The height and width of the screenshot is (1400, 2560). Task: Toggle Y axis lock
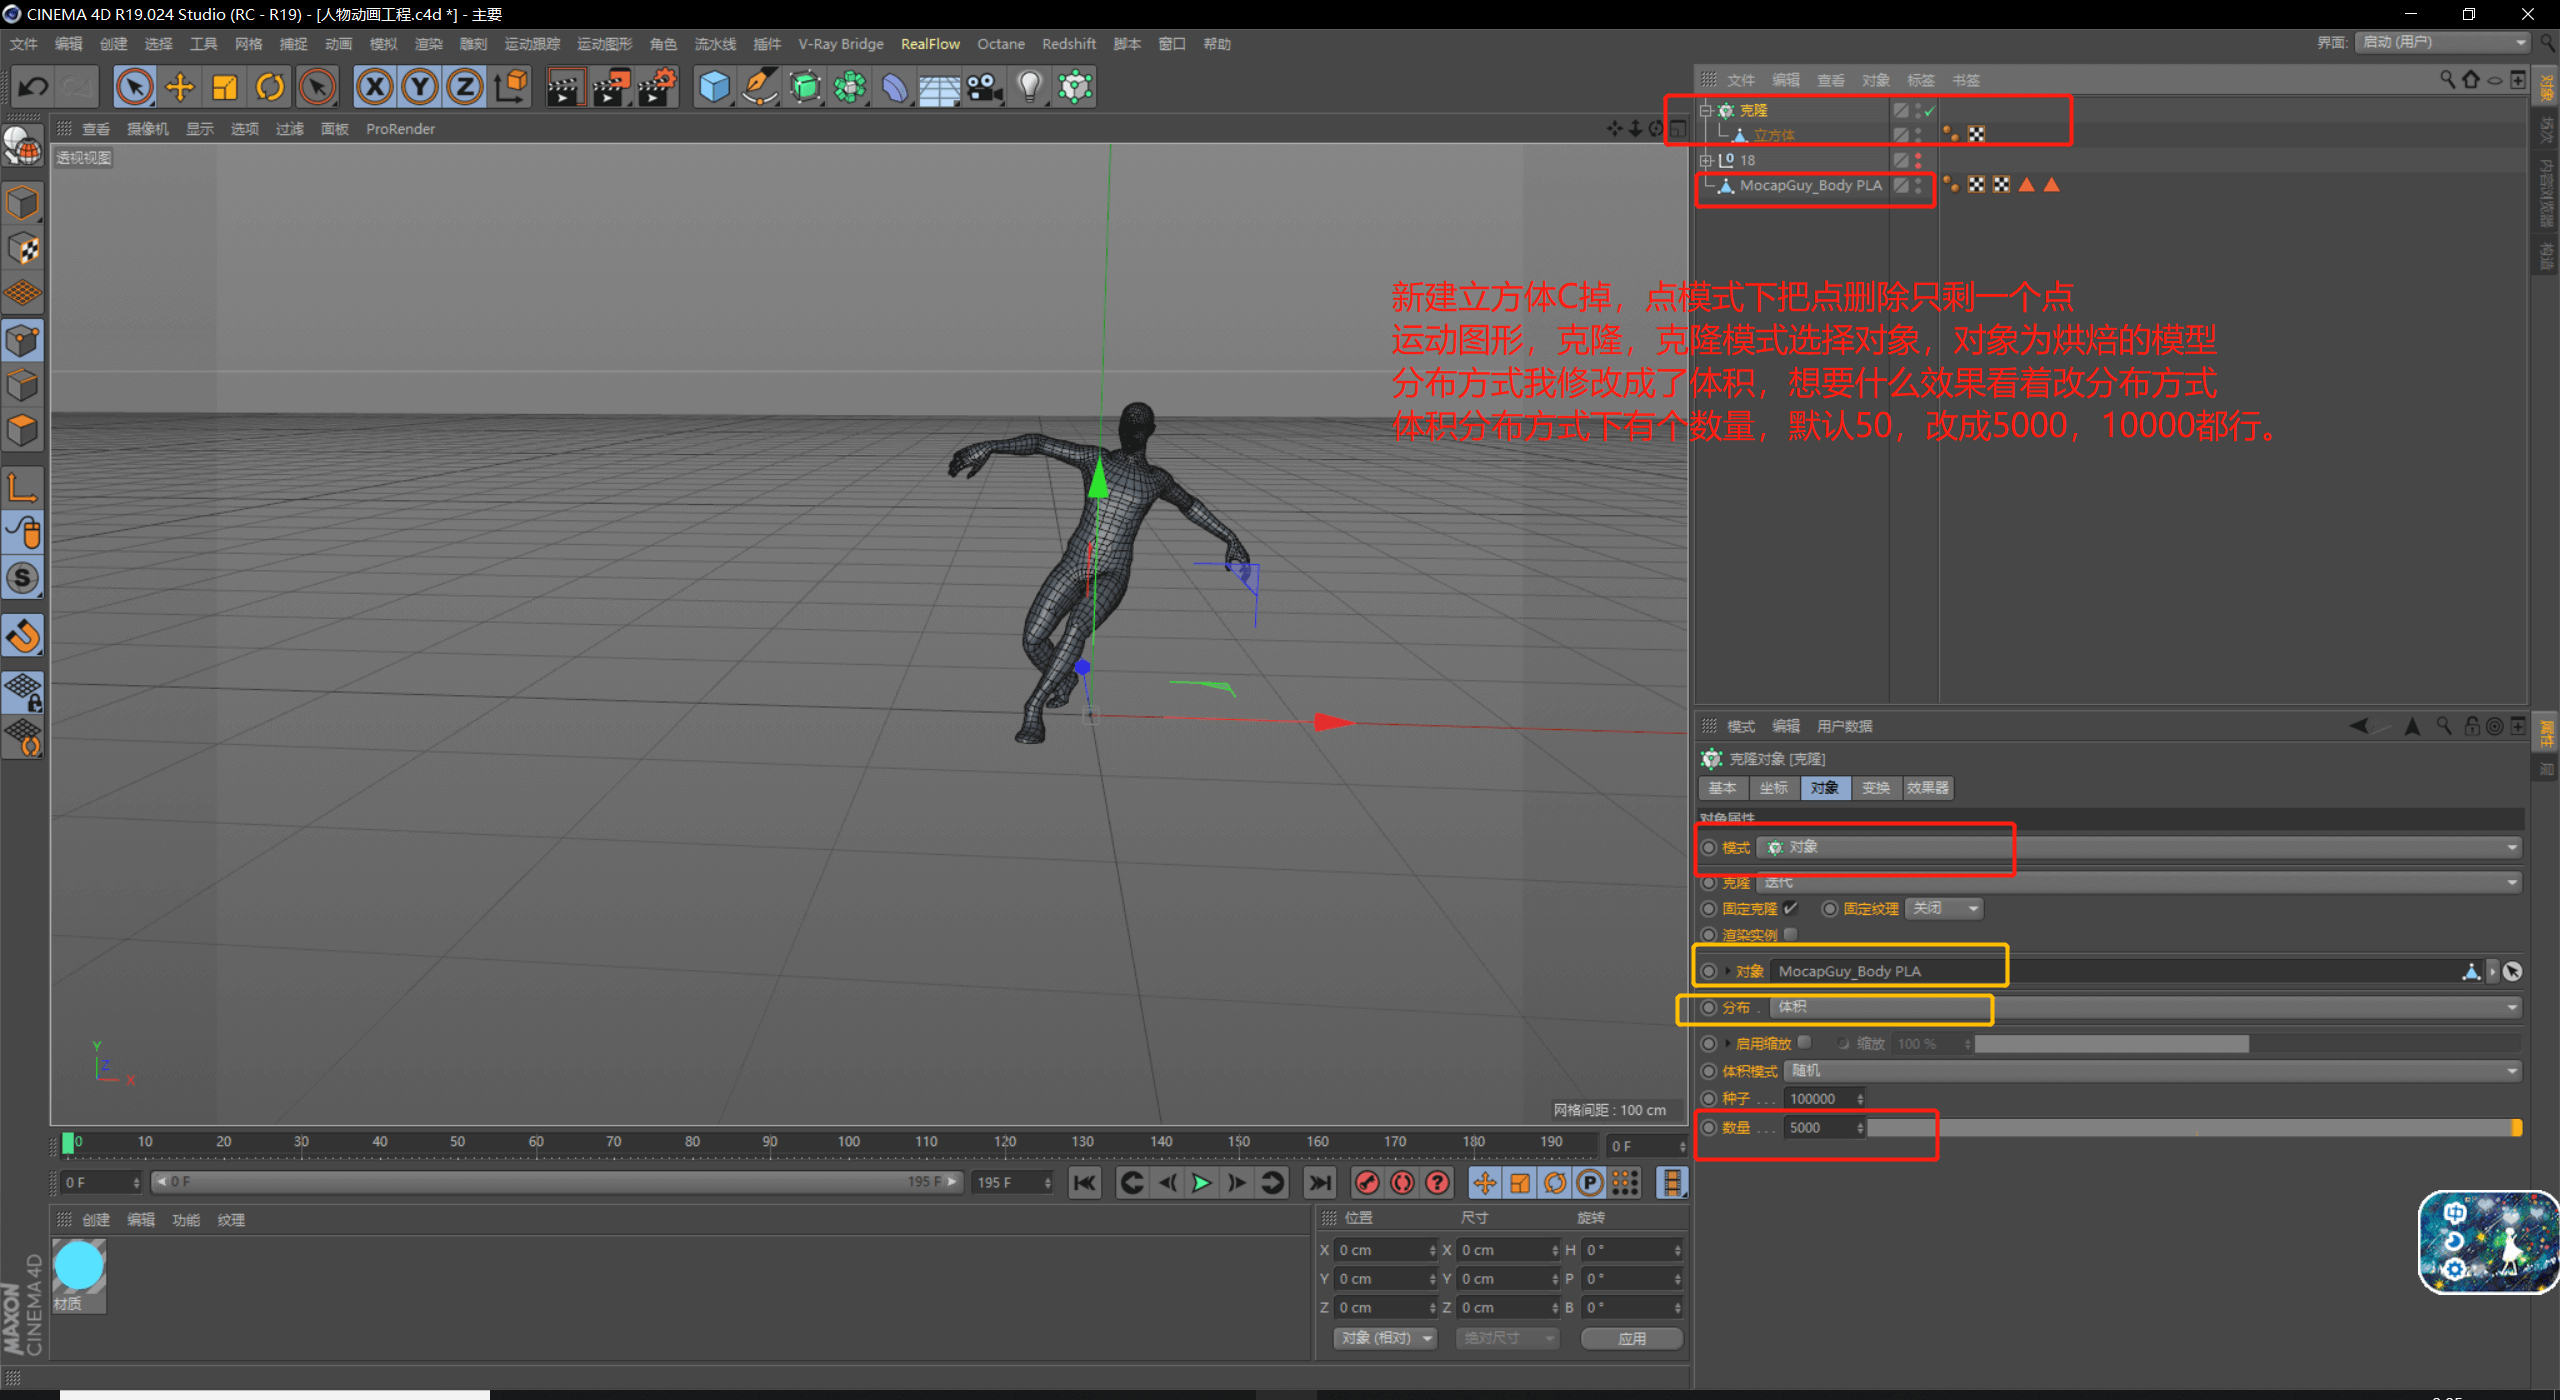click(420, 87)
